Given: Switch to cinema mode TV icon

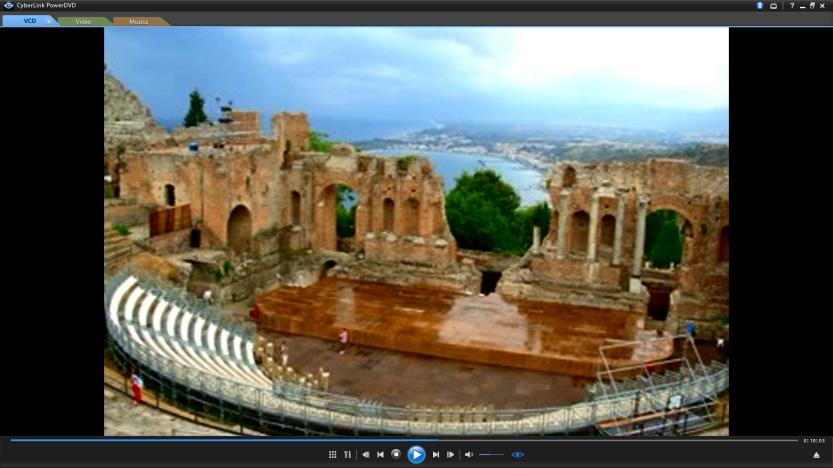Looking at the screenshot, I should (x=774, y=6).
